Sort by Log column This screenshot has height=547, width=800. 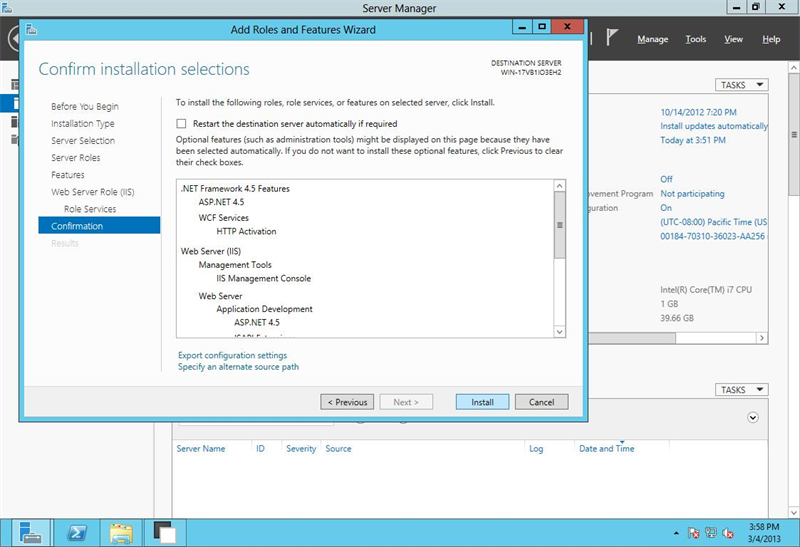(x=536, y=449)
